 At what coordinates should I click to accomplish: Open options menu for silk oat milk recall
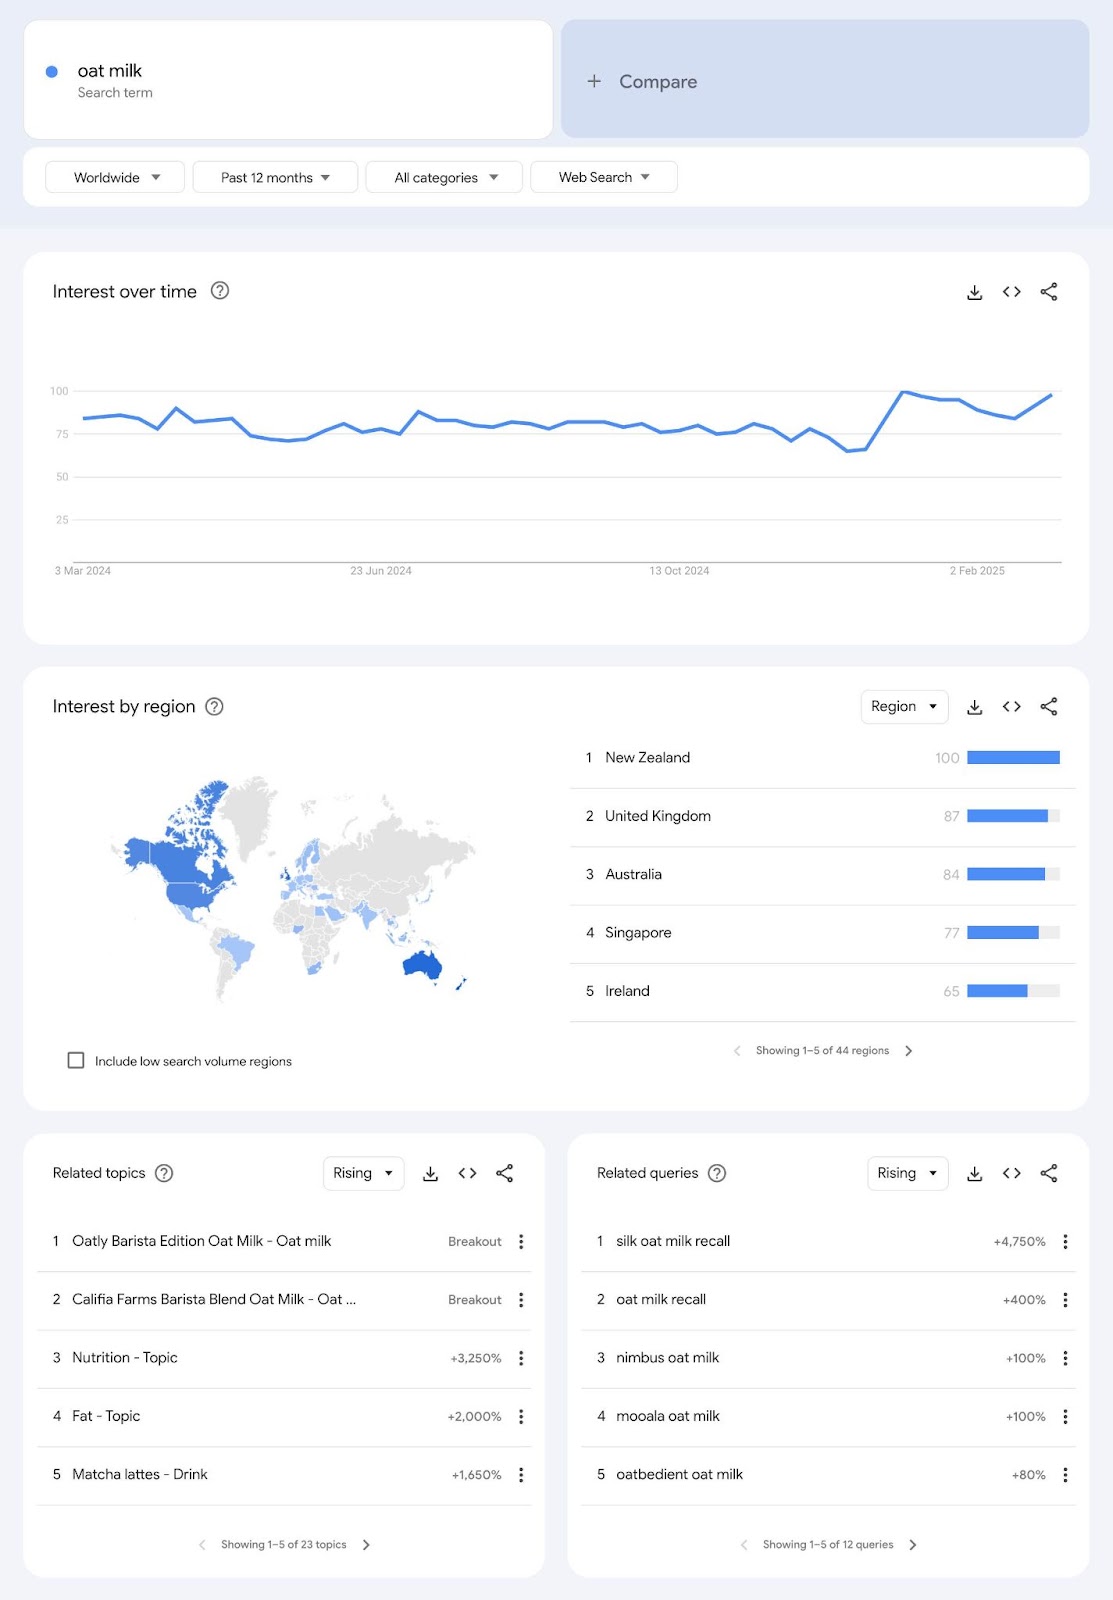[x=1065, y=1241]
